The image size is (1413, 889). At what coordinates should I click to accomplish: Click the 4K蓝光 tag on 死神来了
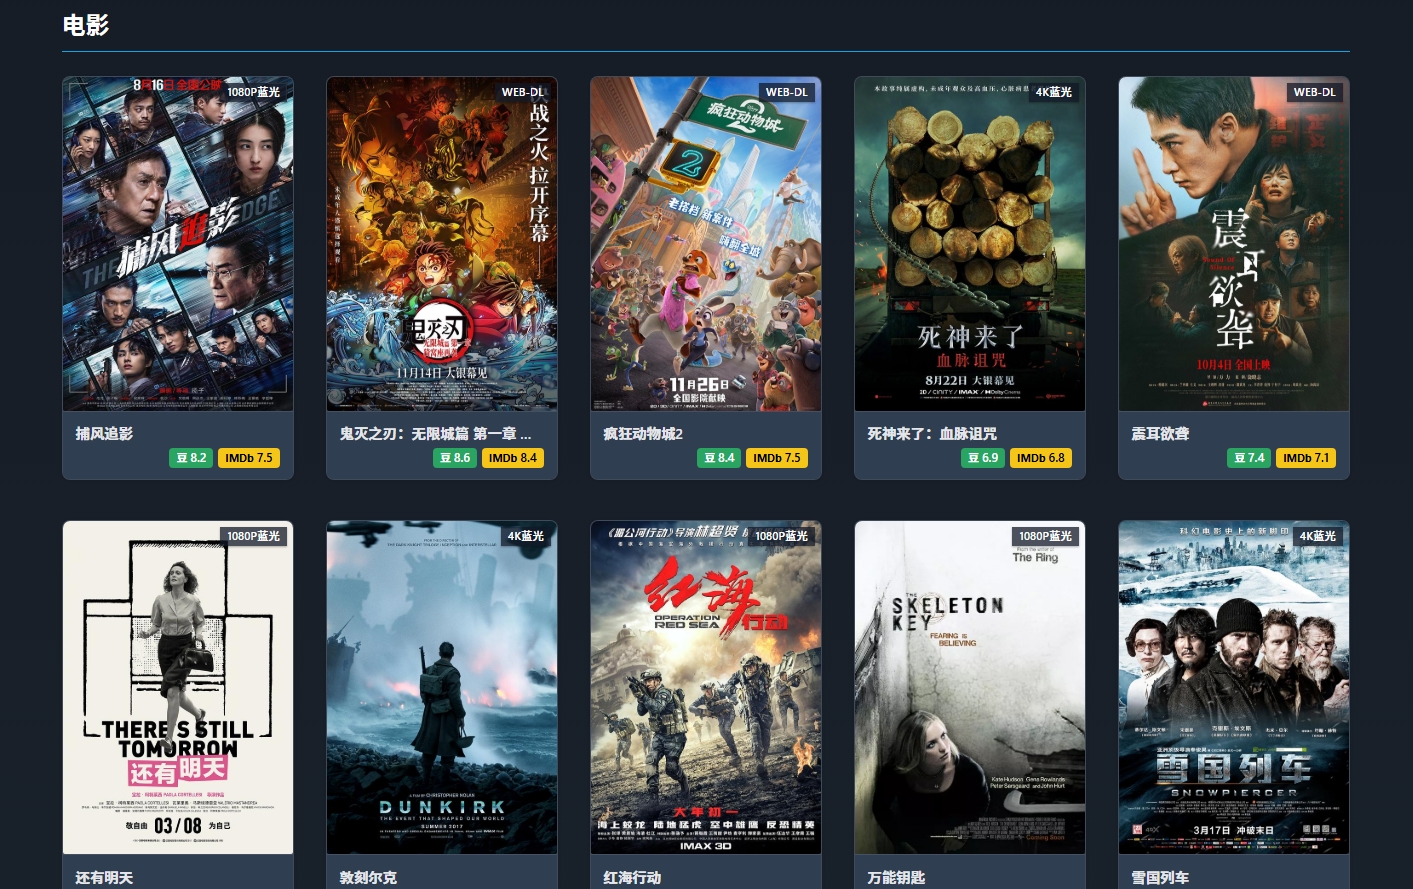point(1053,92)
